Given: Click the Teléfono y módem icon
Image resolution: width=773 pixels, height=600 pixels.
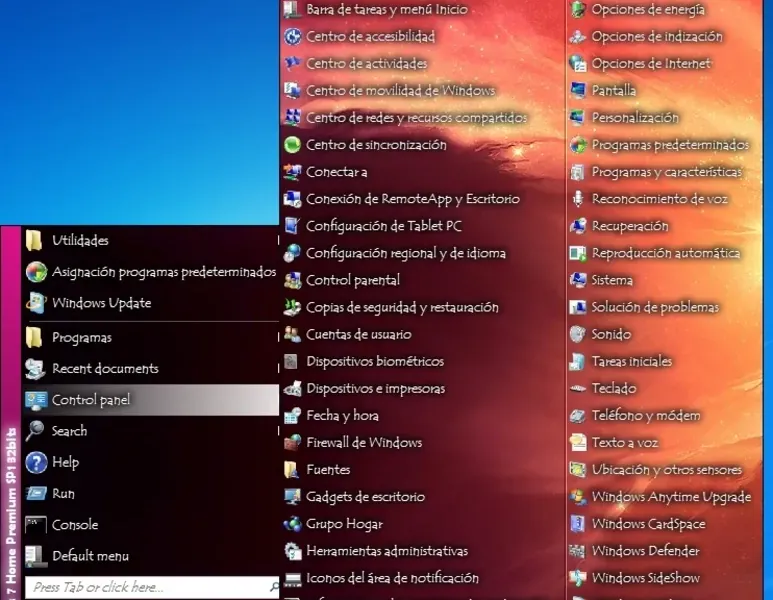Looking at the screenshot, I should point(578,416).
